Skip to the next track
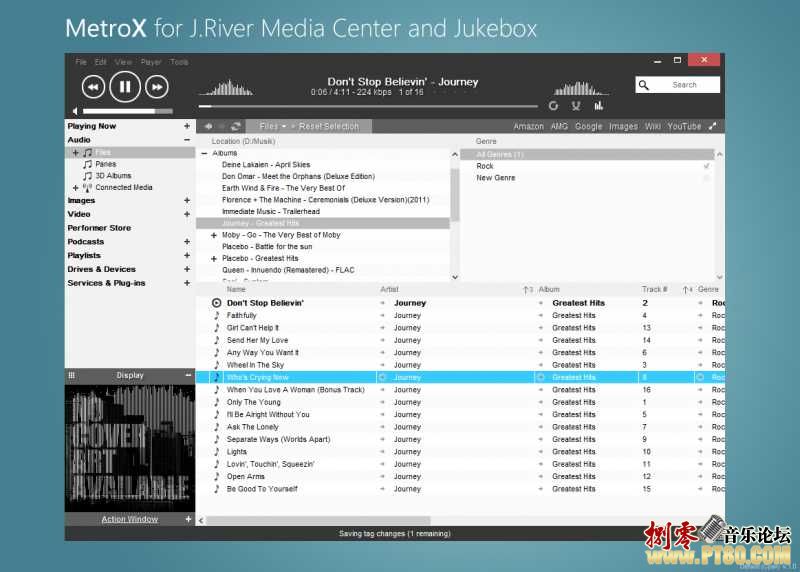800x572 pixels. [x=157, y=87]
